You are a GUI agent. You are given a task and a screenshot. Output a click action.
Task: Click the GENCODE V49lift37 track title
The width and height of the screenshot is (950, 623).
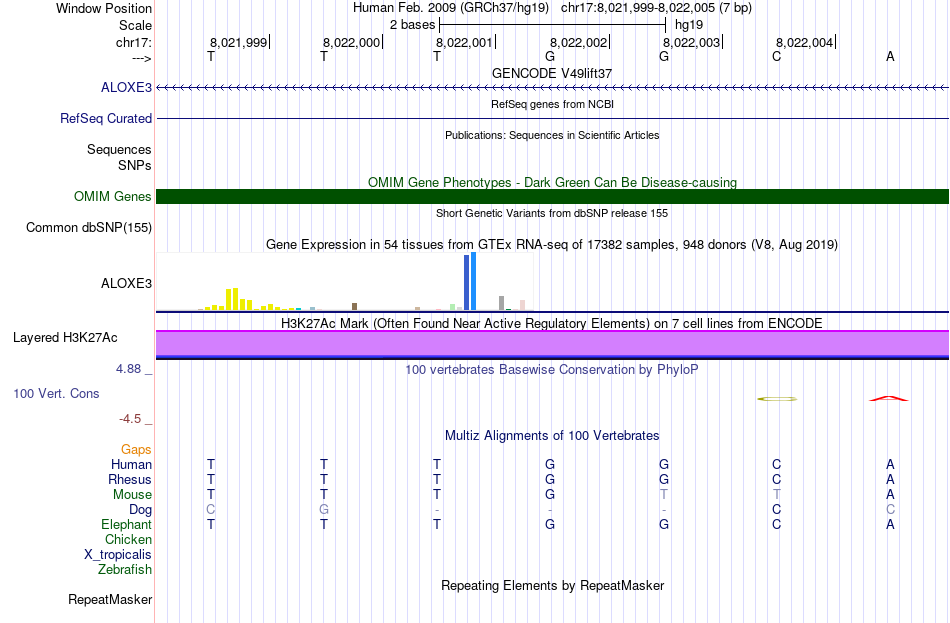pyautogui.click(x=552, y=73)
